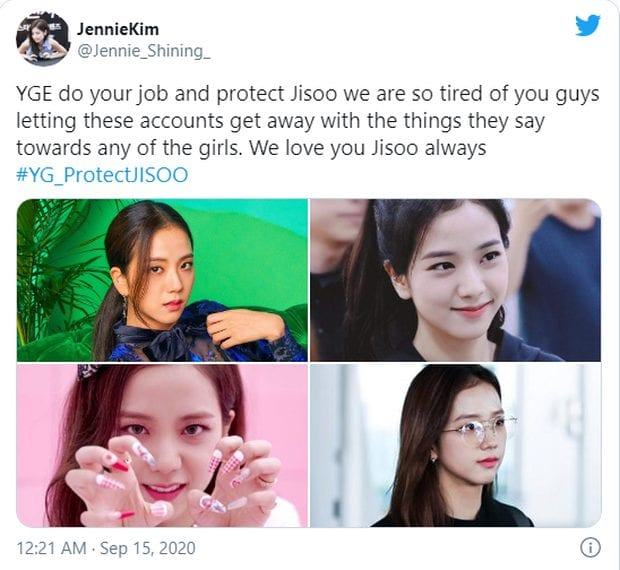Click the 'We love you Jisoo always' sentence
This screenshot has width=620, height=570.
tap(368, 148)
